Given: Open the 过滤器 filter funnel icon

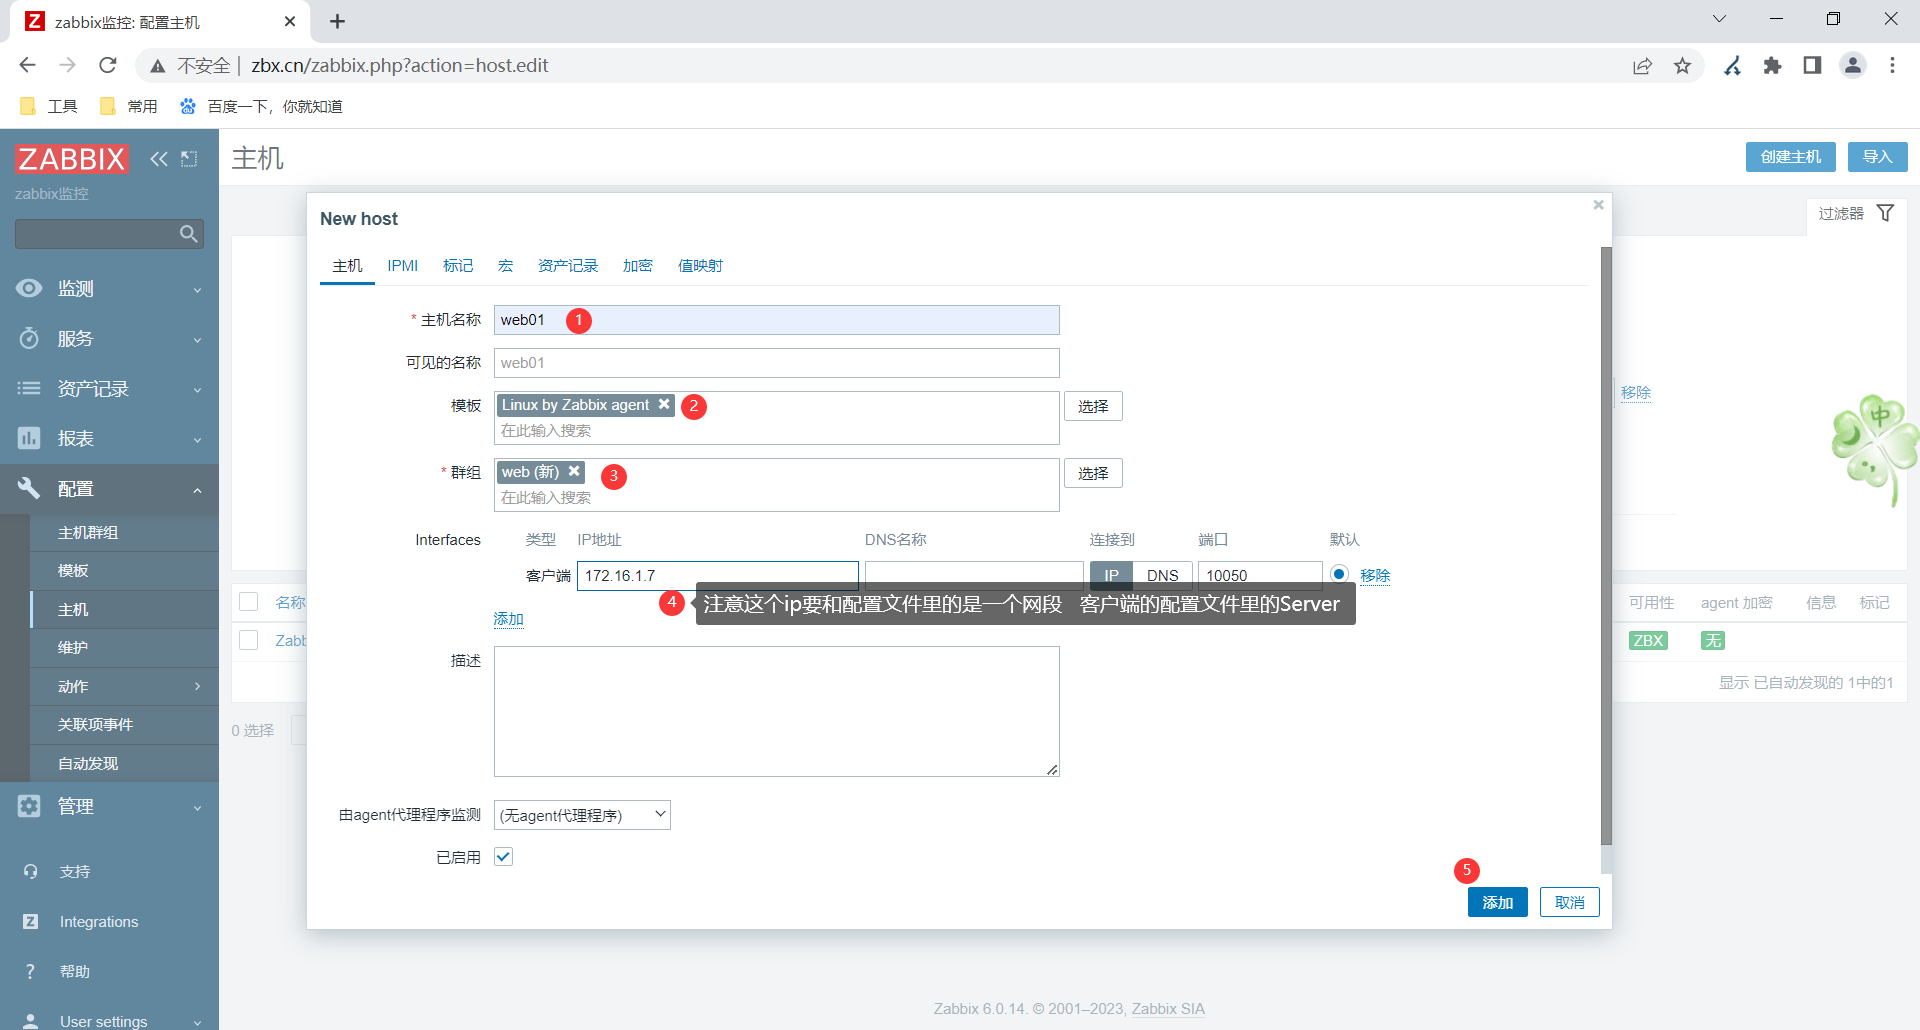Looking at the screenshot, I should pyautogui.click(x=1885, y=213).
